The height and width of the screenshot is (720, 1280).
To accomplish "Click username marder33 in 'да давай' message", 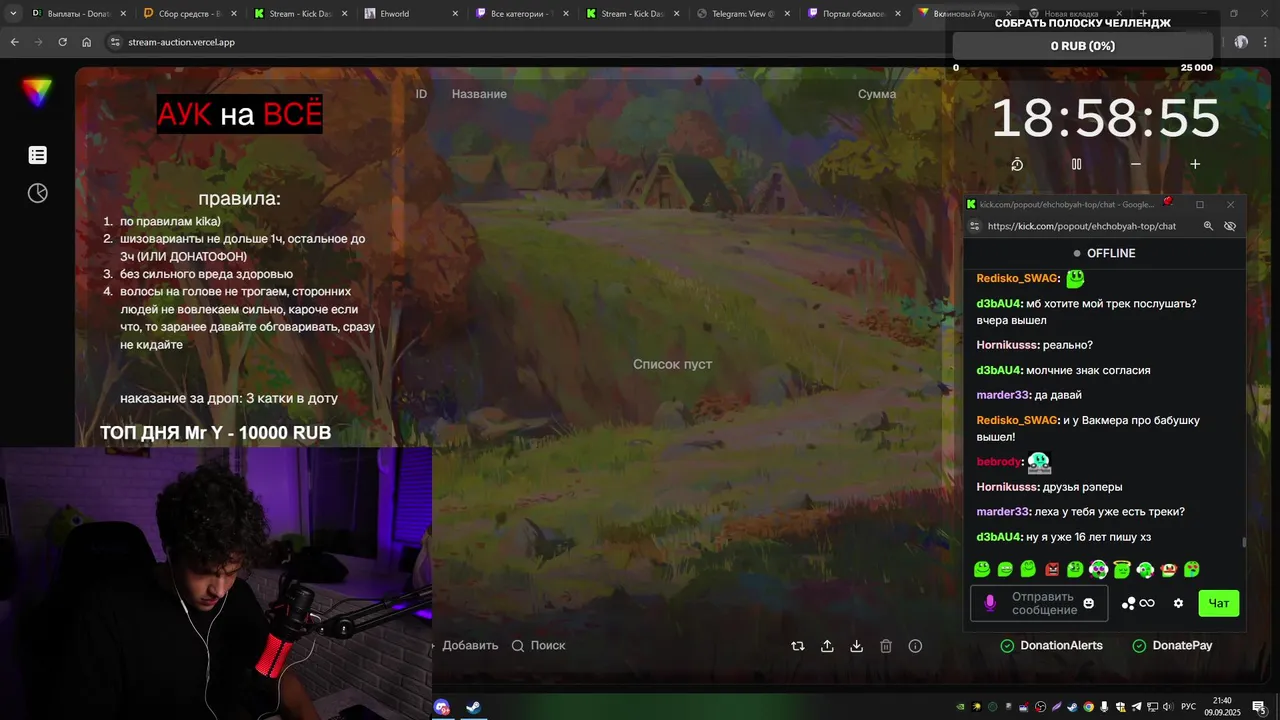I will [1003, 395].
